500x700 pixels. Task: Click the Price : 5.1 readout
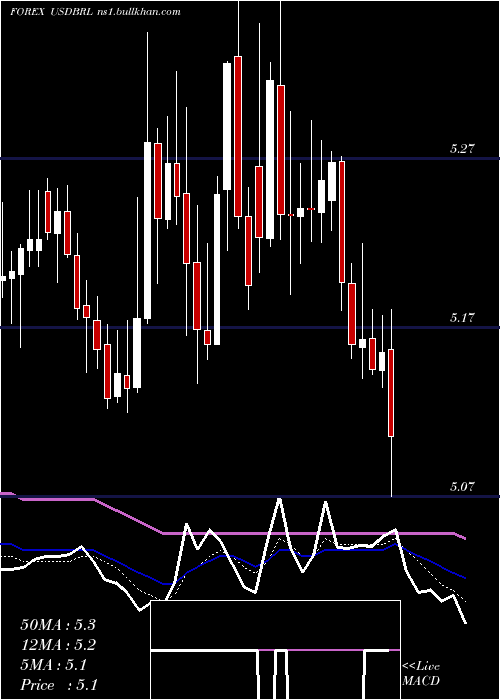point(59,685)
